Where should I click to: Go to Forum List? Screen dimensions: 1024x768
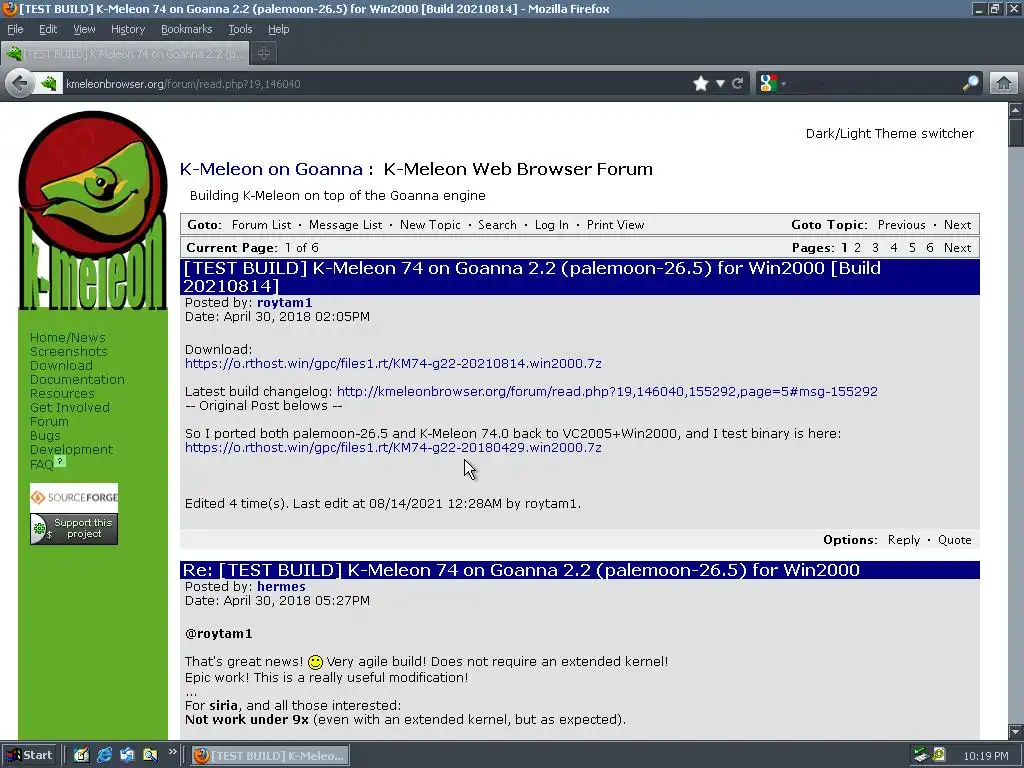coord(261,225)
